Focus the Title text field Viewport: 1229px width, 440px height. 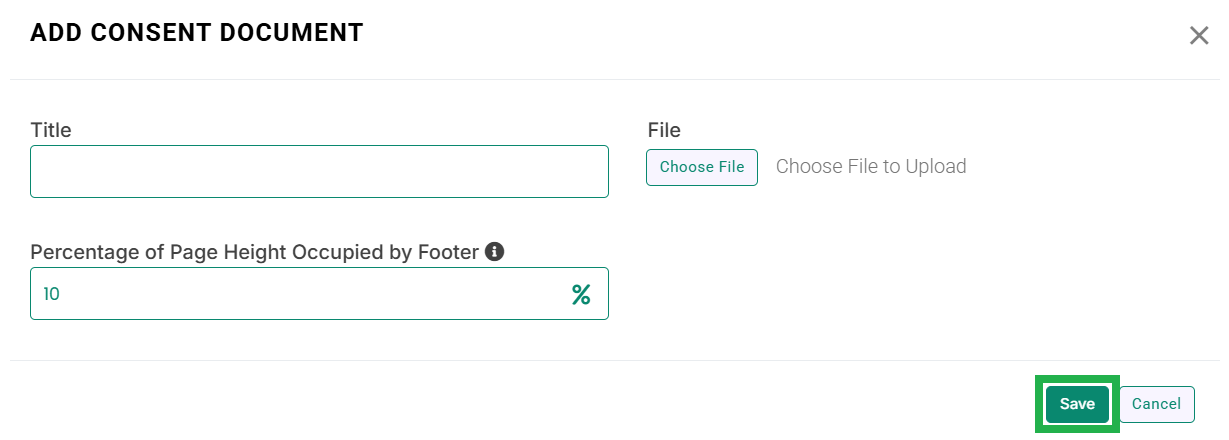(x=319, y=171)
